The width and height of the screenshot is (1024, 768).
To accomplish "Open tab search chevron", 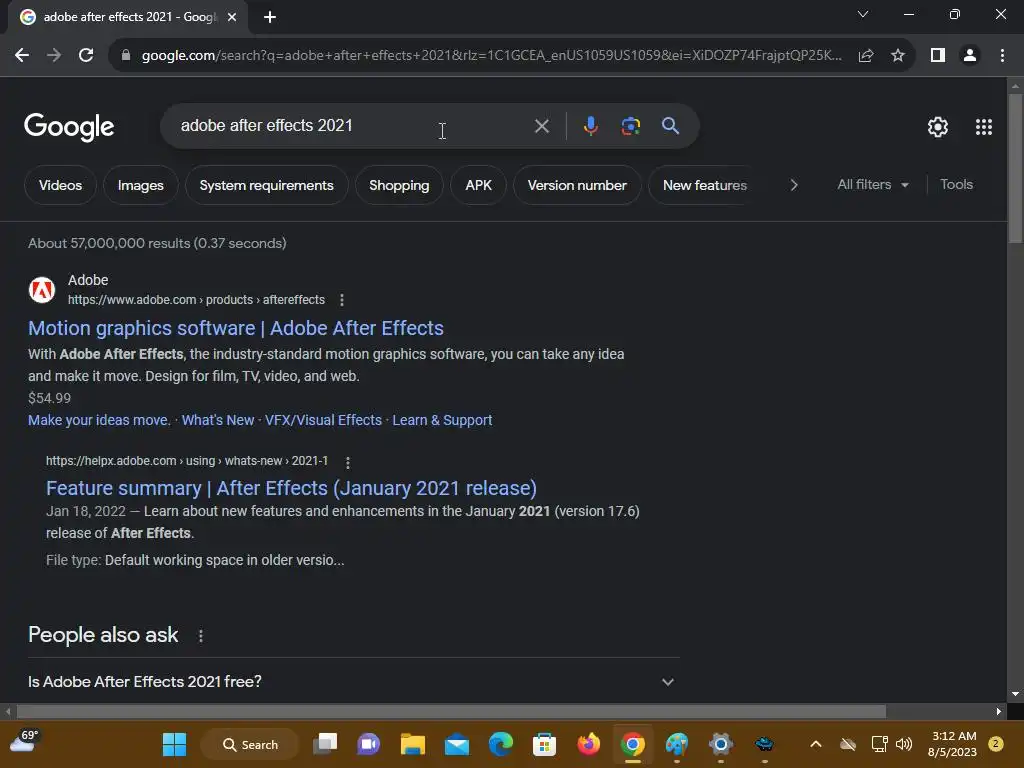I will tap(863, 14).
